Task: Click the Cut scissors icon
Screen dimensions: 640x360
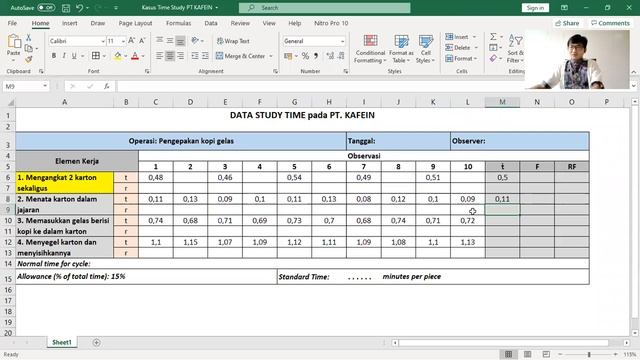Action: (29, 38)
